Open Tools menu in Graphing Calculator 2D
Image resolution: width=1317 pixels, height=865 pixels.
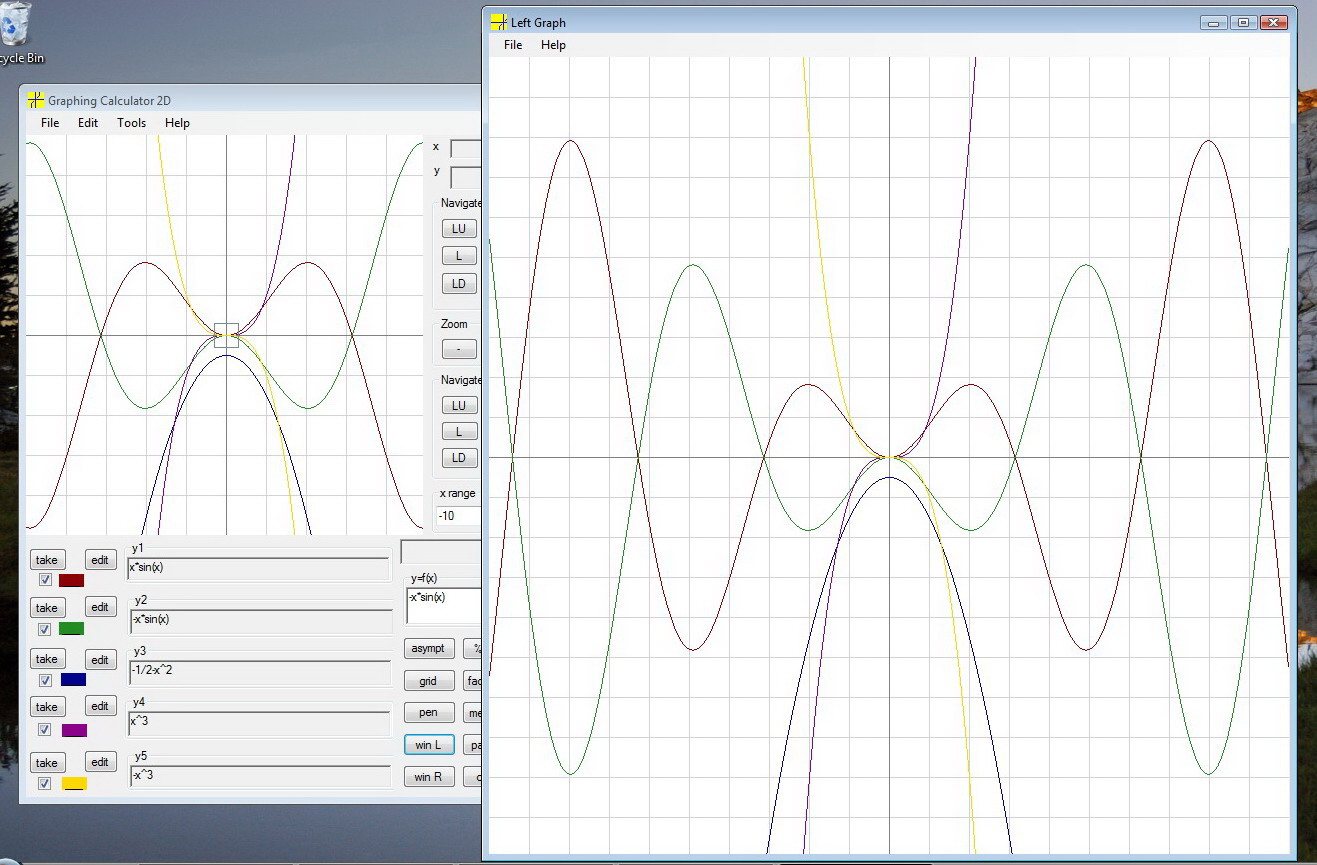131,123
